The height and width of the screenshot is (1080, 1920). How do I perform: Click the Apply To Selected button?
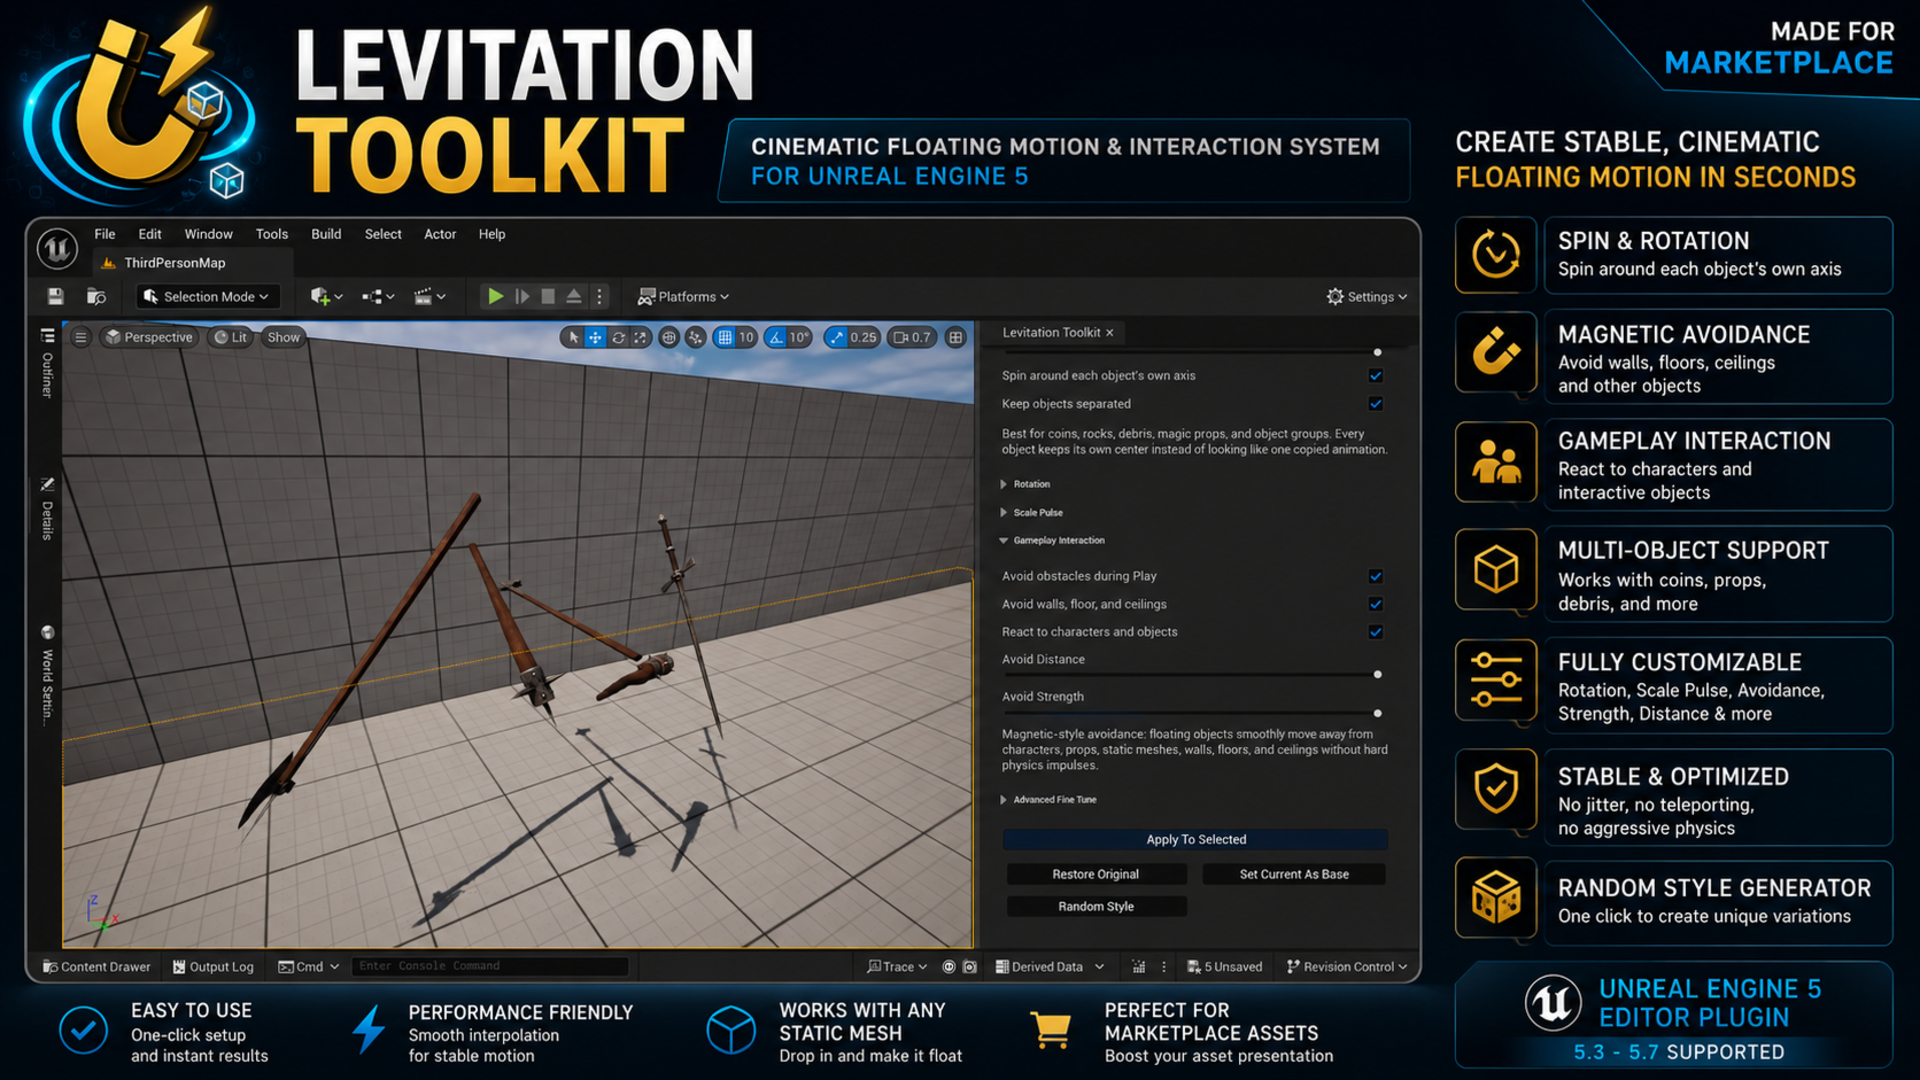pos(1195,839)
